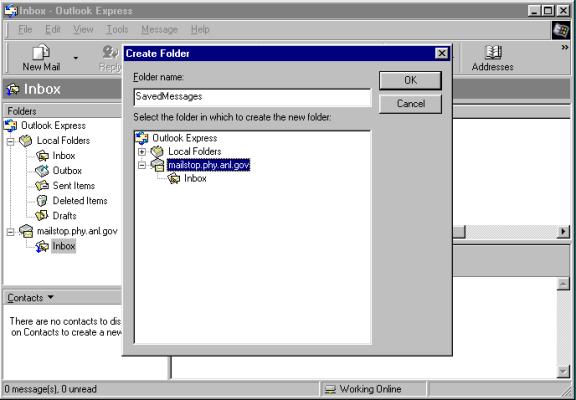The image size is (576, 400).
Task: Collapse mailstop.phy.anl.gov in main folder pane
Action: point(10,232)
